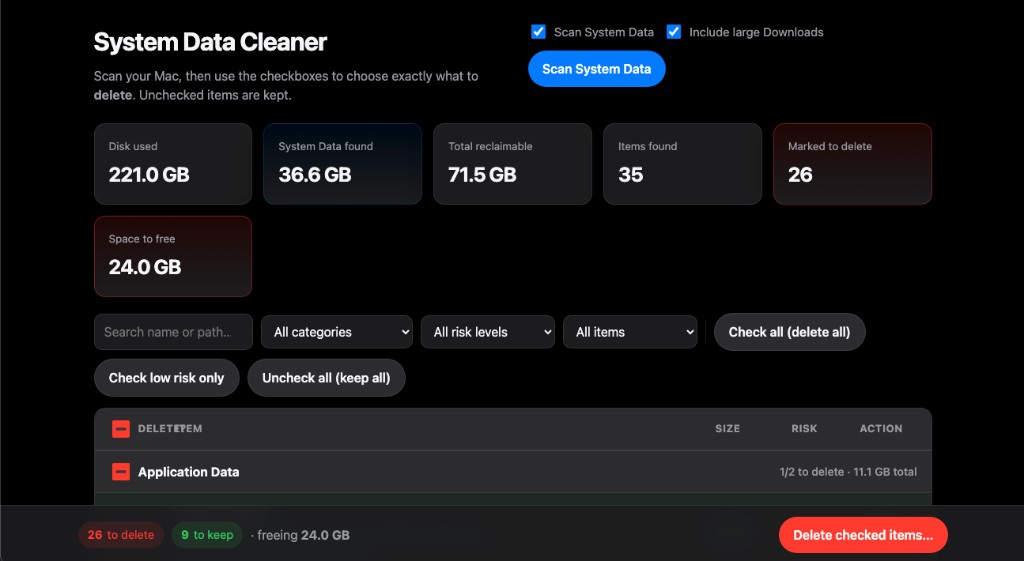Click the Disk used 221.0 GB card

coord(173,164)
